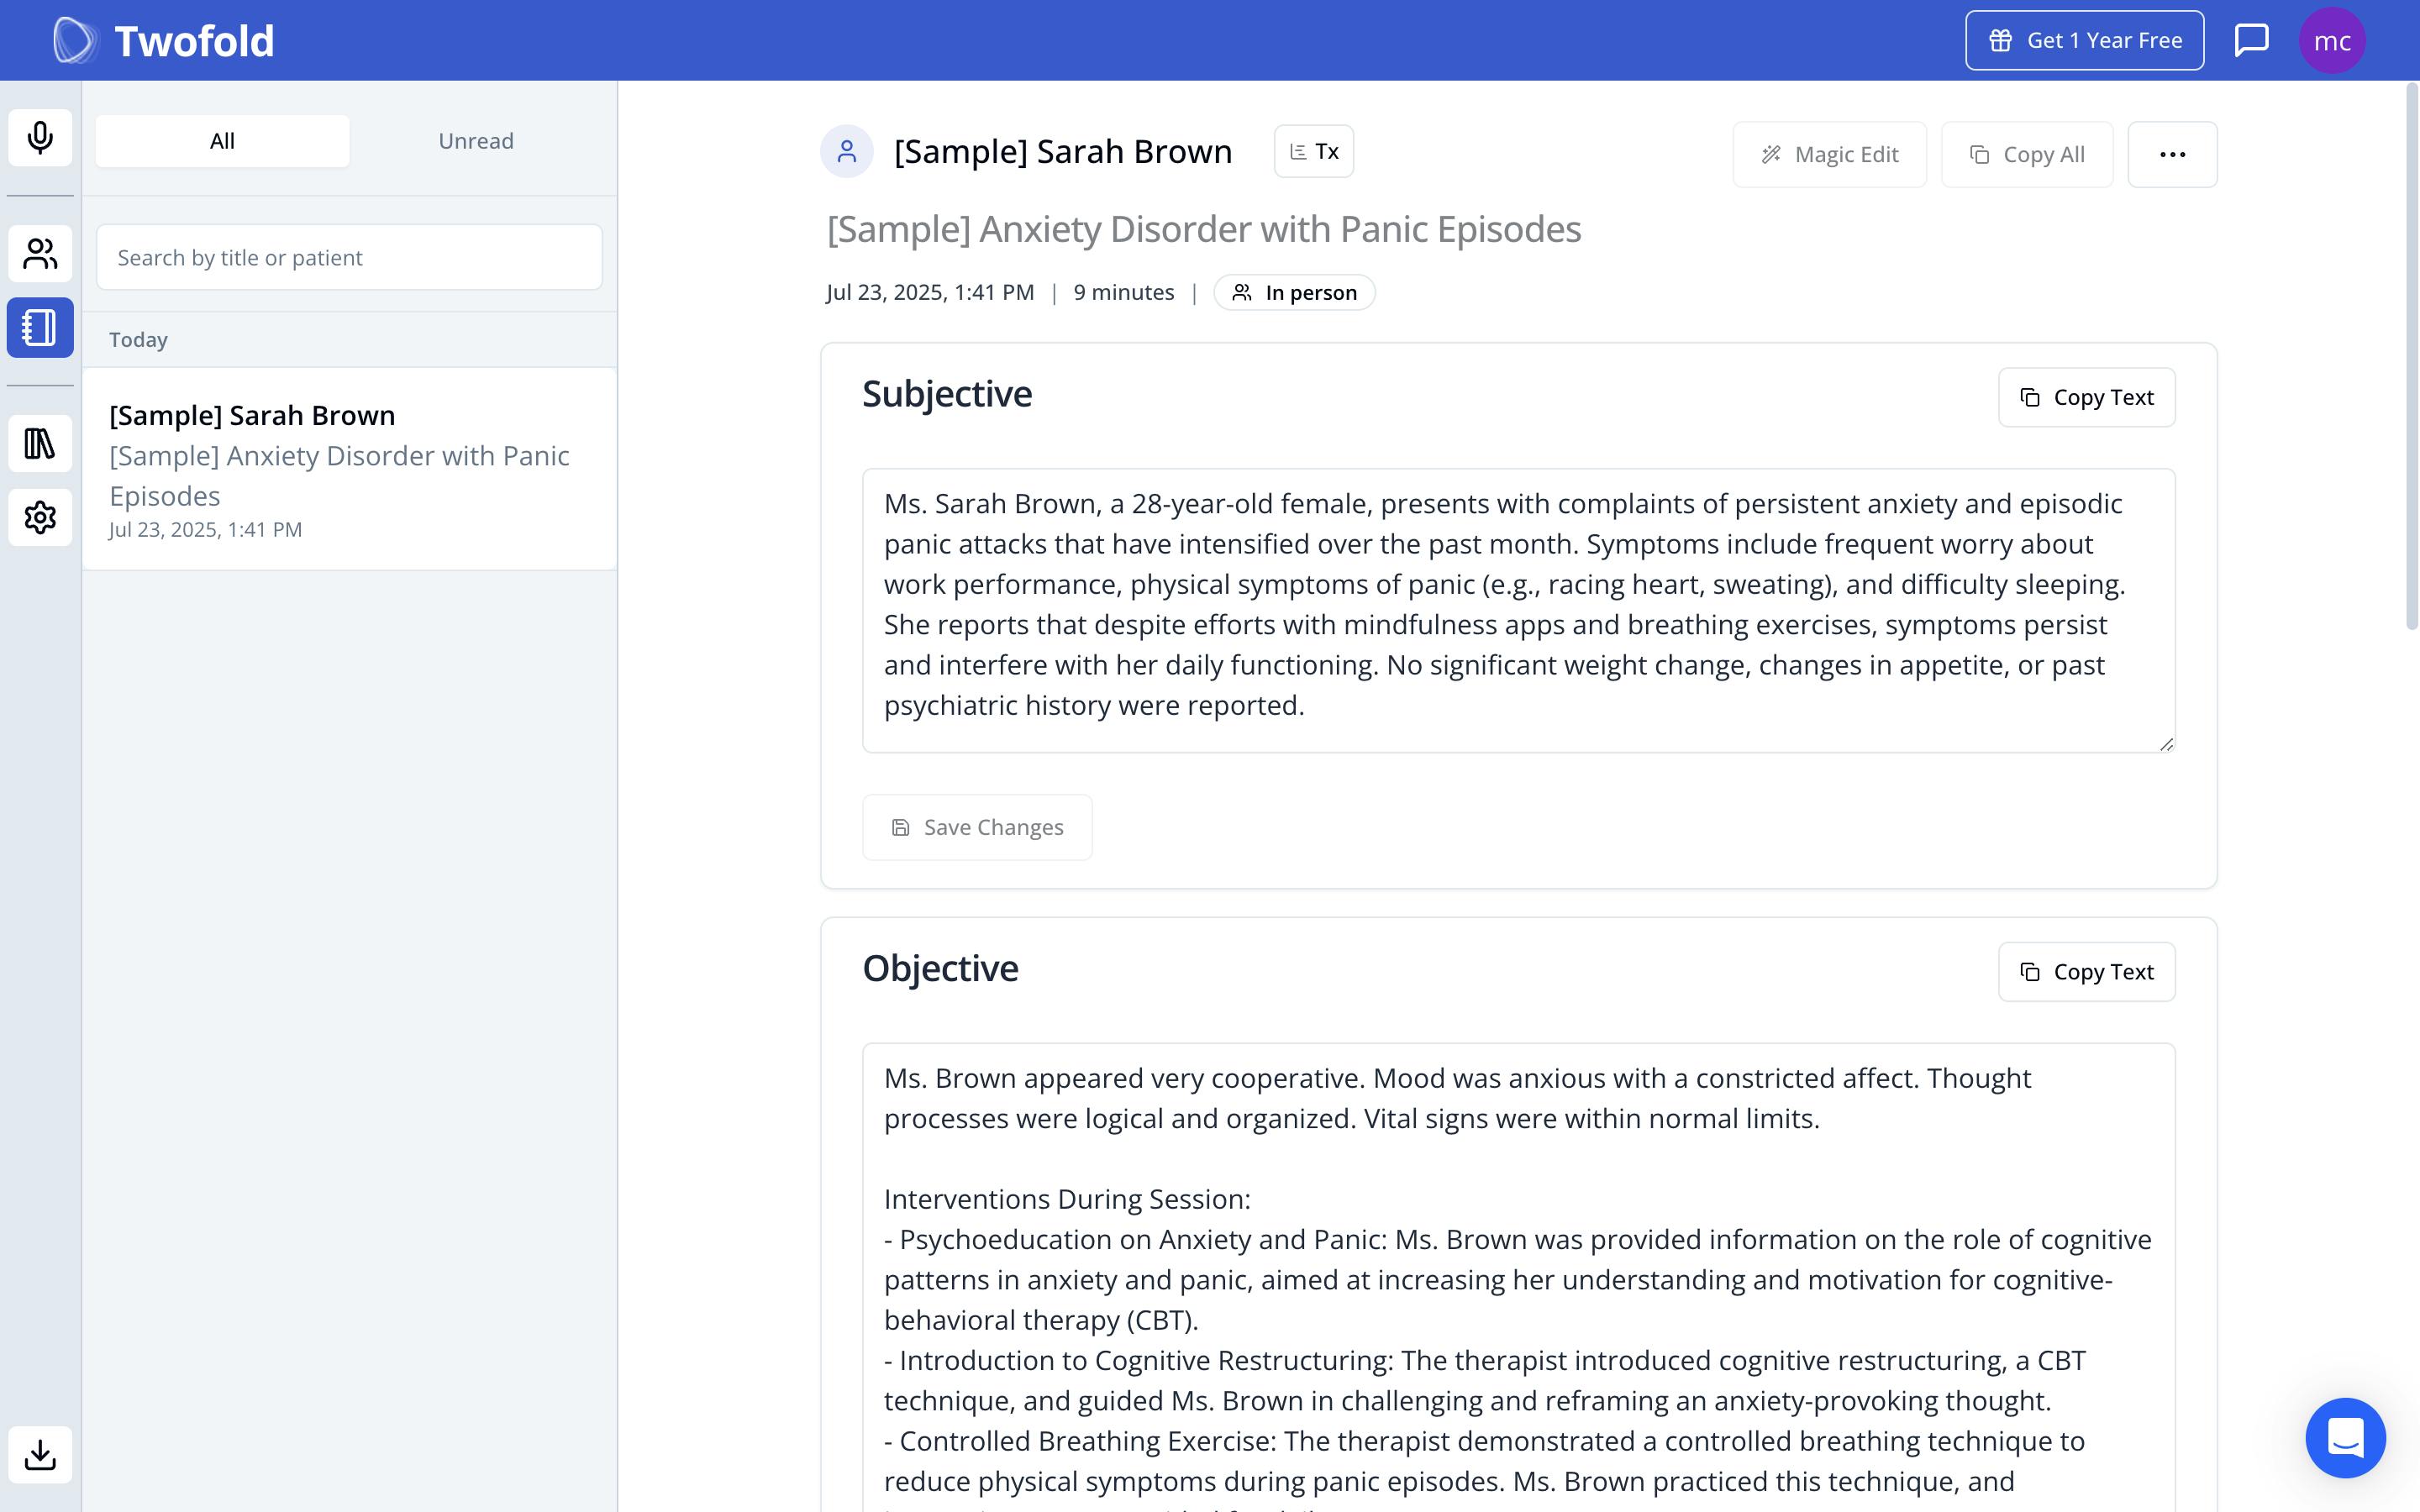The image size is (2420, 1512).
Task: Click the download icon at sidebar bottom
Action: coord(40,1454)
